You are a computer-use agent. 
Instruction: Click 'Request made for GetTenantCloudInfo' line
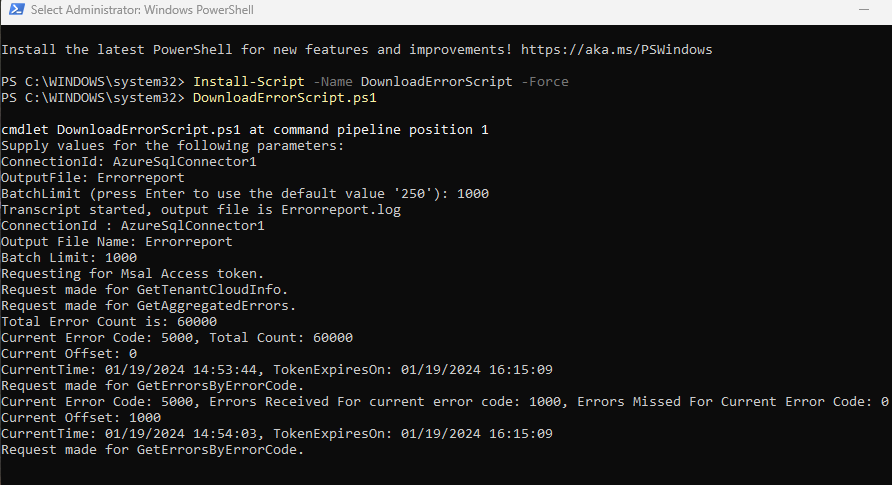tap(144, 289)
